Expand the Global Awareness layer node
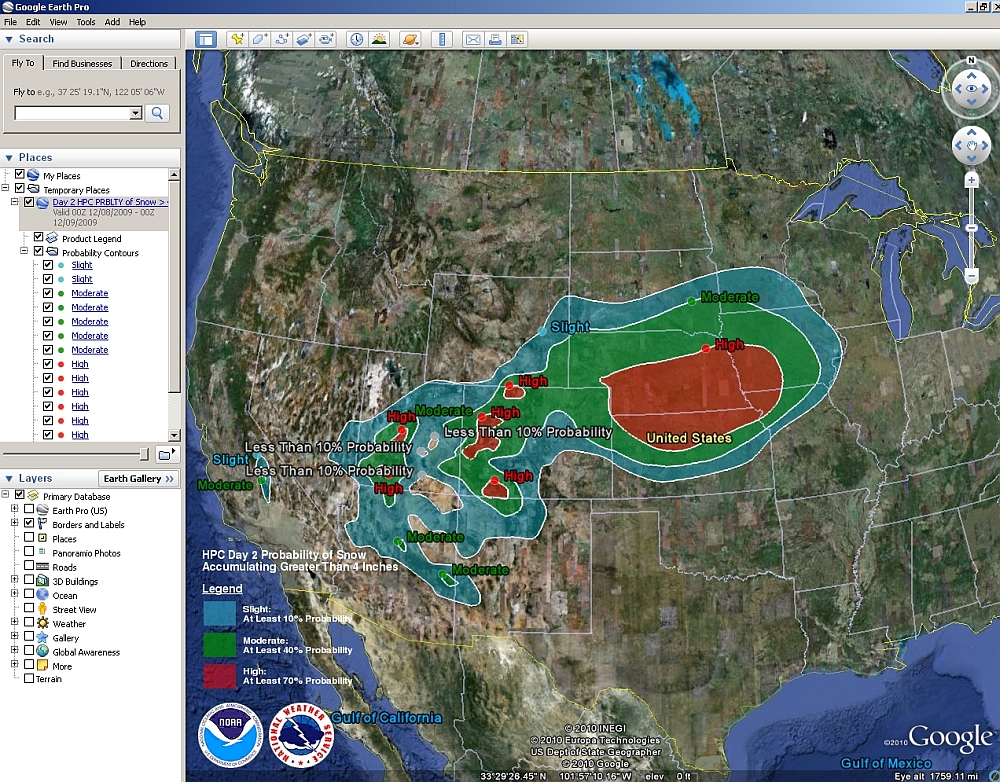The height and width of the screenshot is (782, 1000). click(x=15, y=650)
